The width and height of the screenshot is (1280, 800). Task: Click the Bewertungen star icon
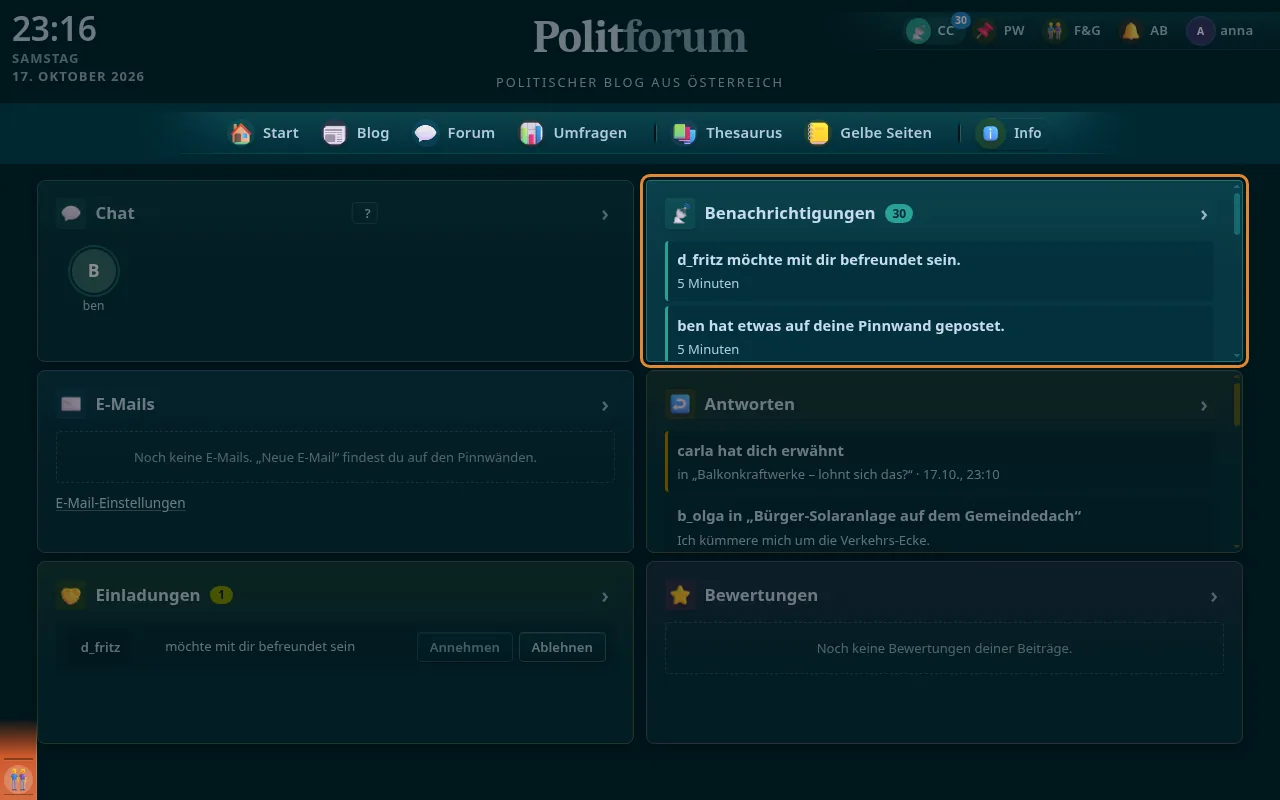[x=680, y=595]
